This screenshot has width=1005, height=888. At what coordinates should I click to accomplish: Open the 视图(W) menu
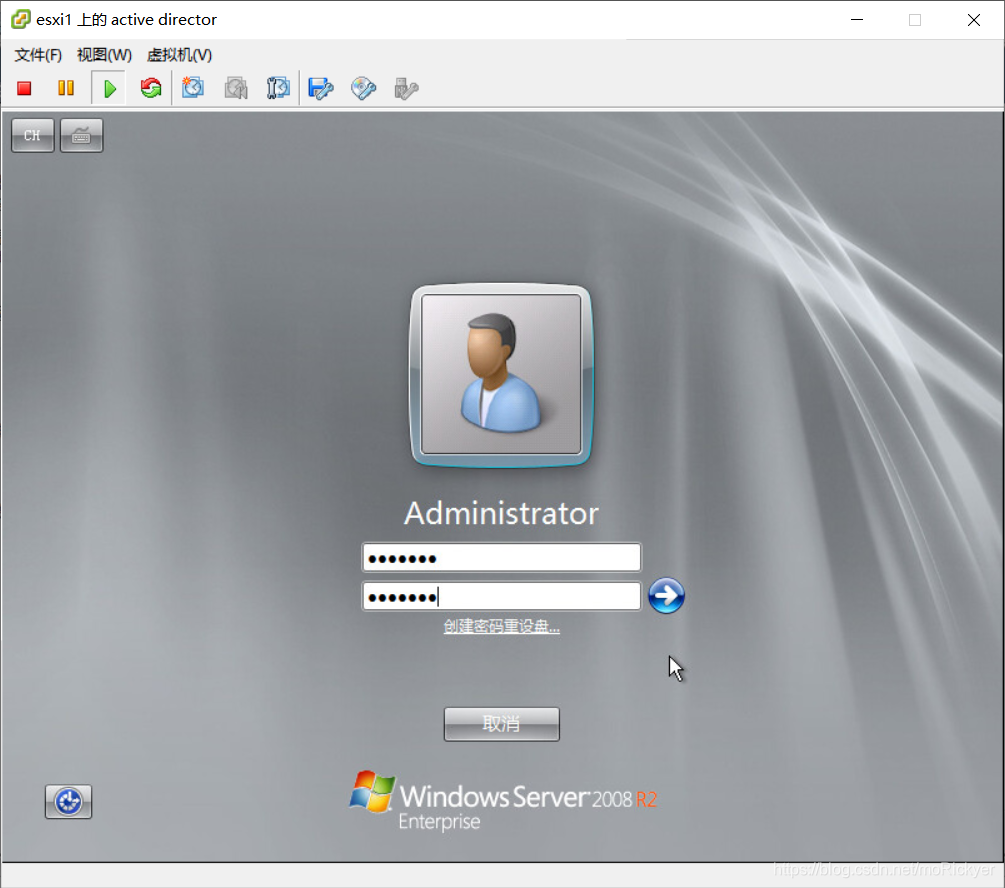click(104, 55)
